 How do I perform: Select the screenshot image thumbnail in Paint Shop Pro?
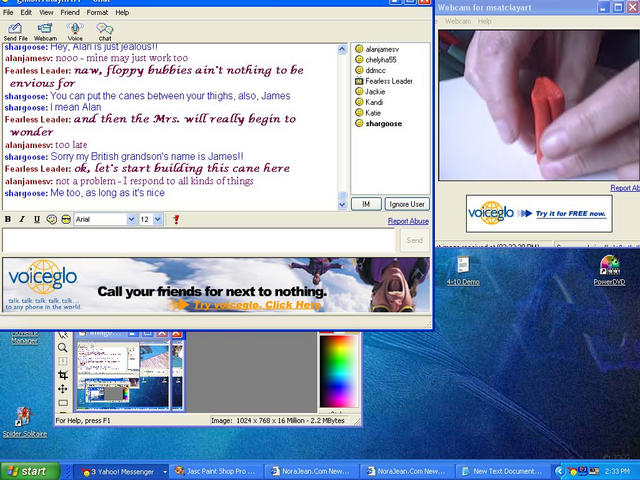click(x=124, y=376)
